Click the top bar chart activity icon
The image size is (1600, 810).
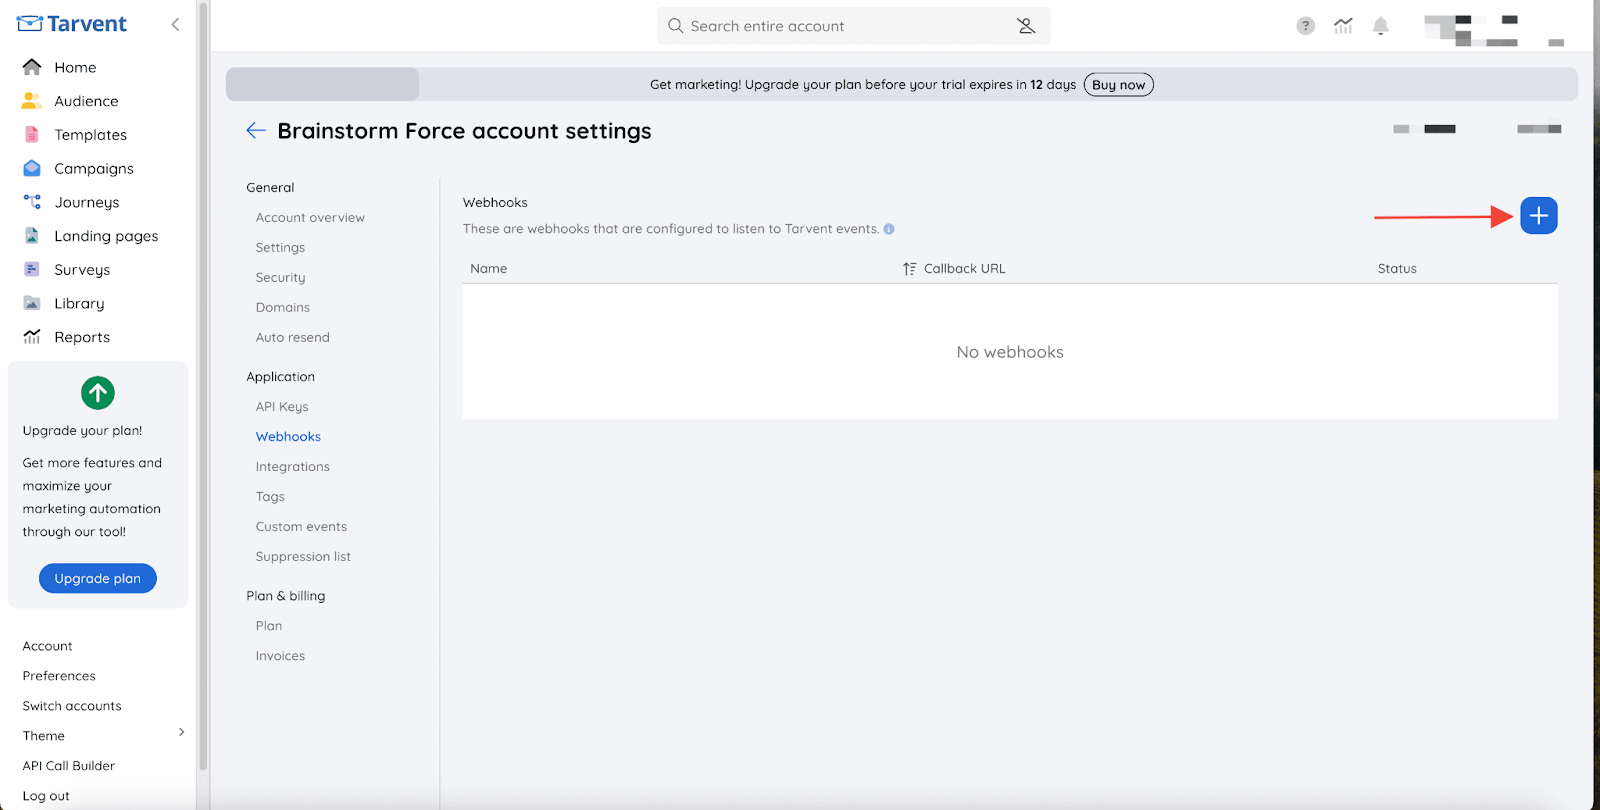(1343, 26)
